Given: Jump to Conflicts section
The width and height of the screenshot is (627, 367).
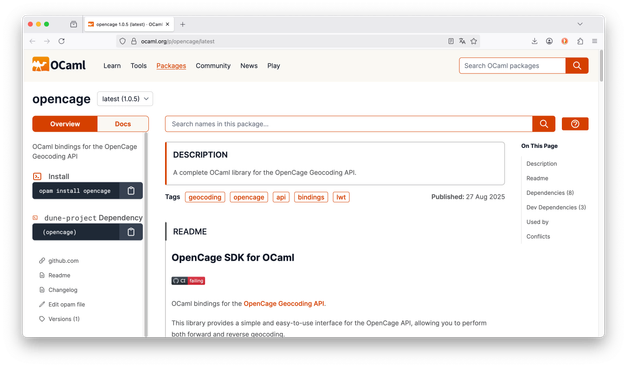Looking at the screenshot, I should pyautogui.click(x=538, y=237).
